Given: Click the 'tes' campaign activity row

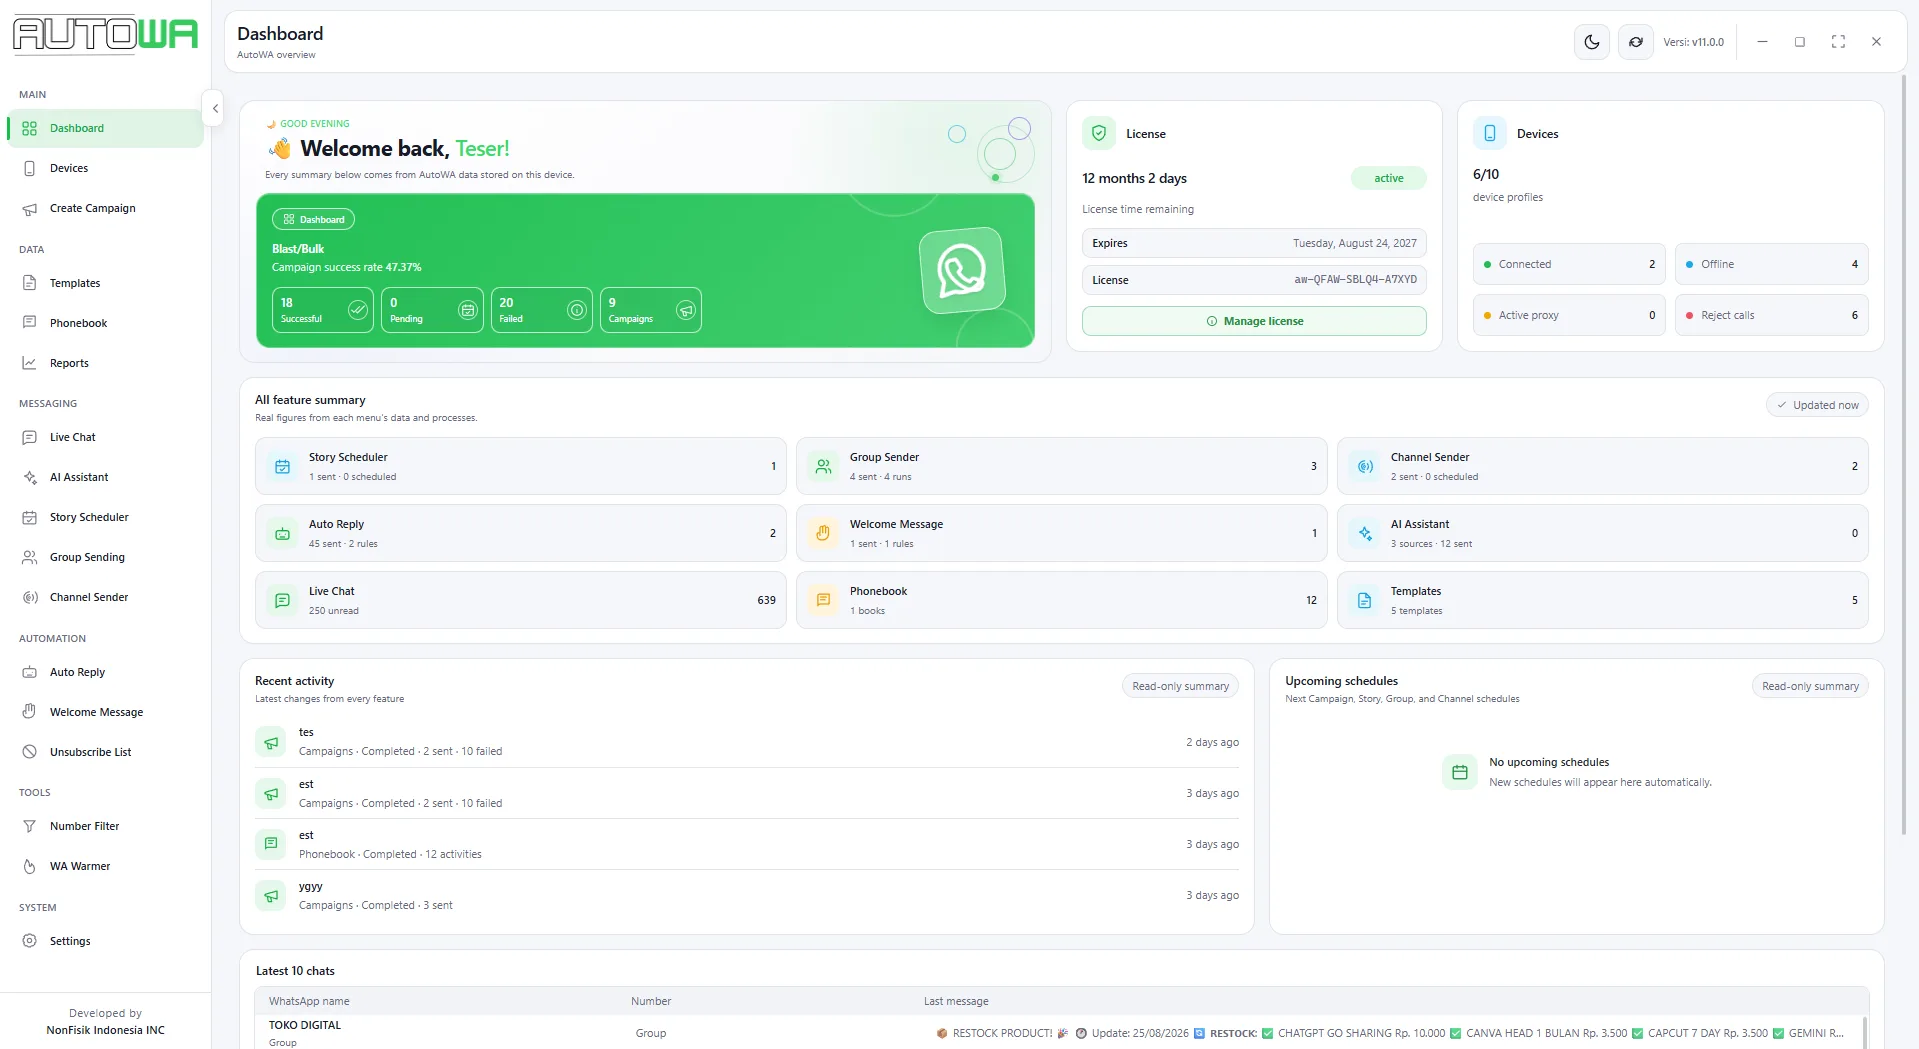Looking at the screenshot, I should pos(747,742).
